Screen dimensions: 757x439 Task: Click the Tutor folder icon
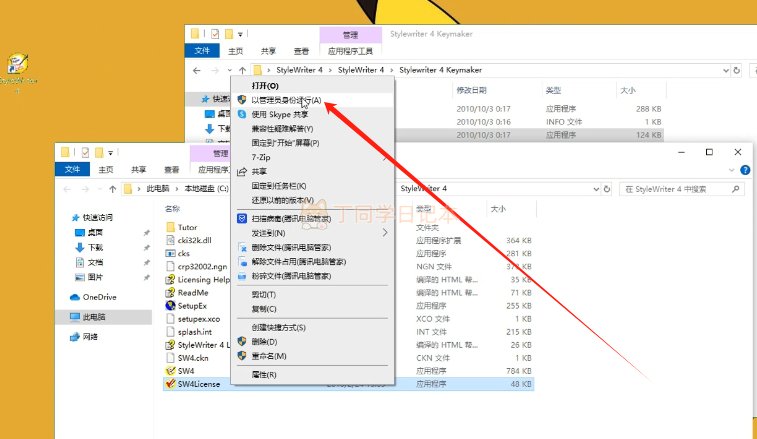click(170, 227)
